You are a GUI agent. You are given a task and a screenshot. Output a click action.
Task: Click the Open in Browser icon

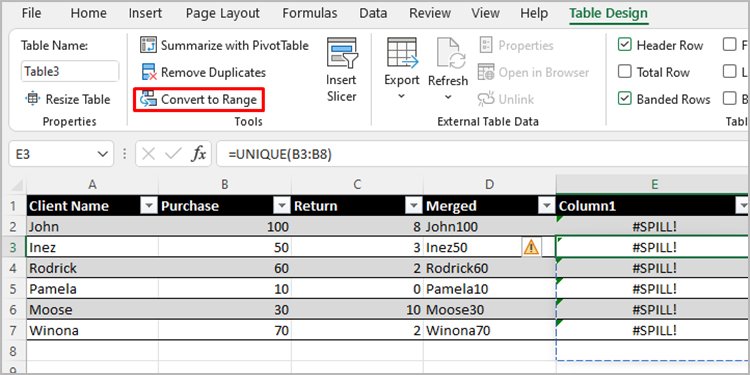point(485,72)
